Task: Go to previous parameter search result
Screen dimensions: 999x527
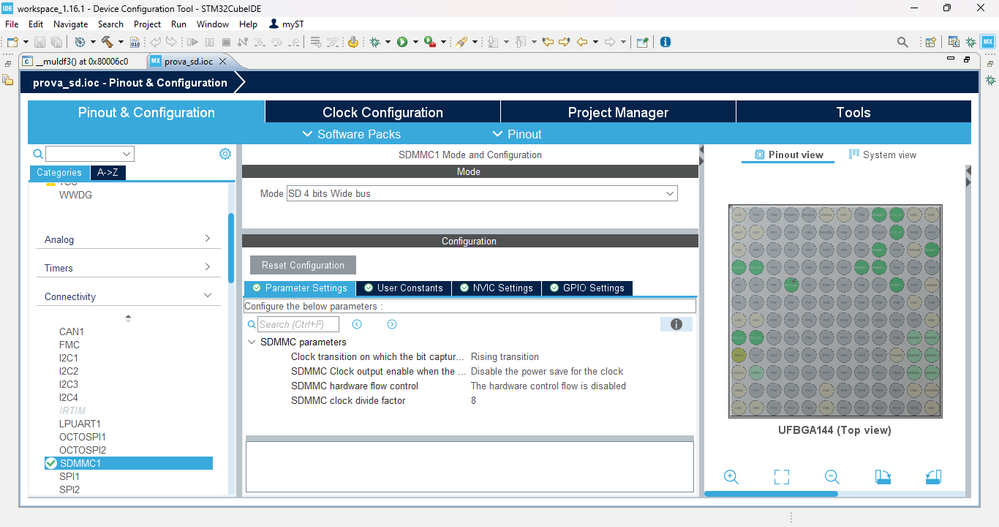Action: [357, 324]
